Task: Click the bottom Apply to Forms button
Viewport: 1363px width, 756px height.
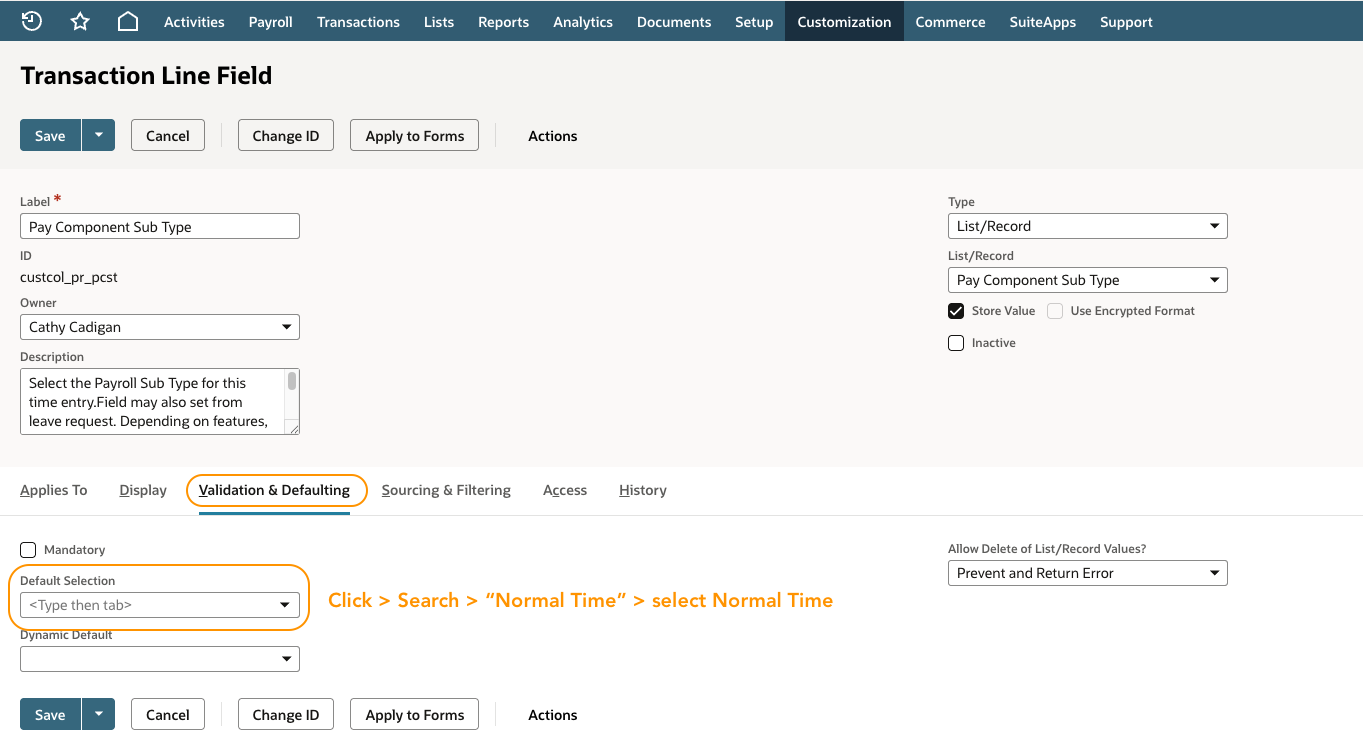Action: 415,714
